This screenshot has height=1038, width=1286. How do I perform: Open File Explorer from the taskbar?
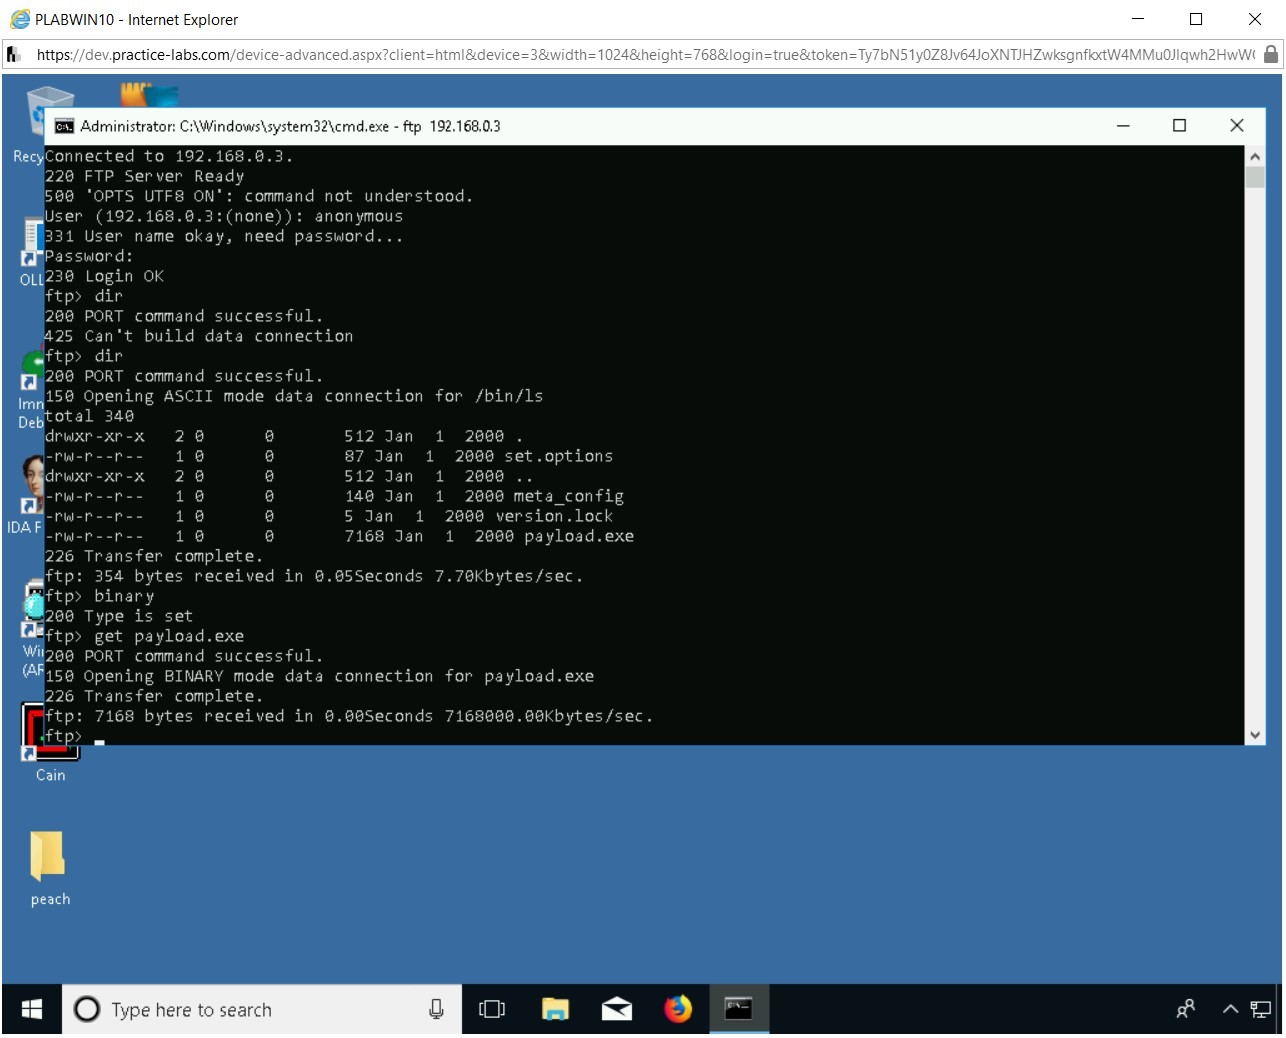tap(556, 1009)
